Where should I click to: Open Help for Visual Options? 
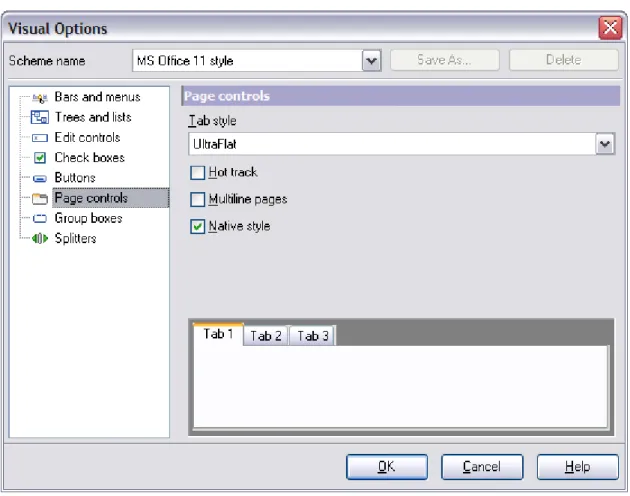pyautogui.click(x=578, y=467)
